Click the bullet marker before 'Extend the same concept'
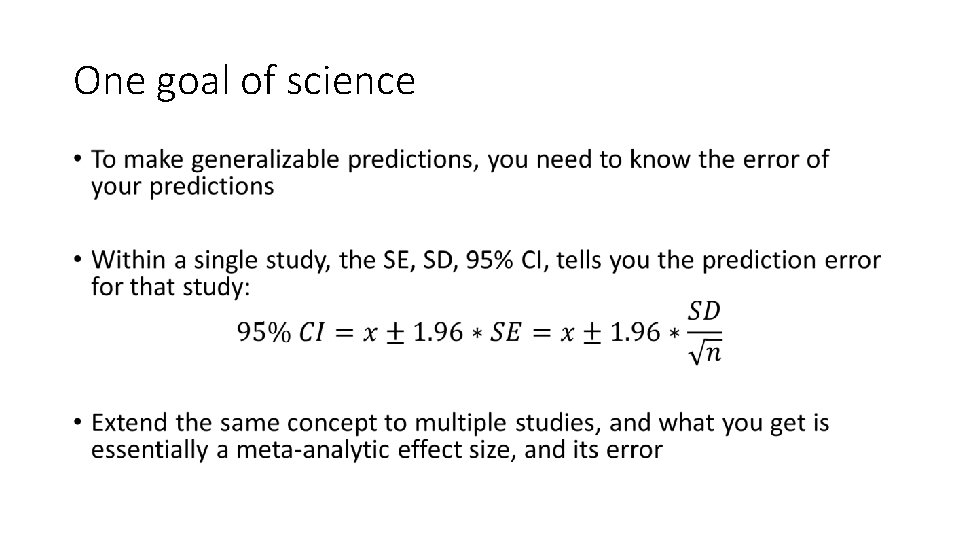960x540 pixels. [x=78, y=424]
